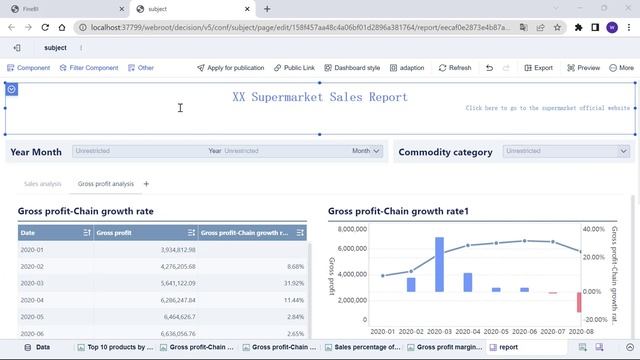Expand the bottom bar collapse arrow icon
This screenshot has width=640, height=360.
[630, 347]
